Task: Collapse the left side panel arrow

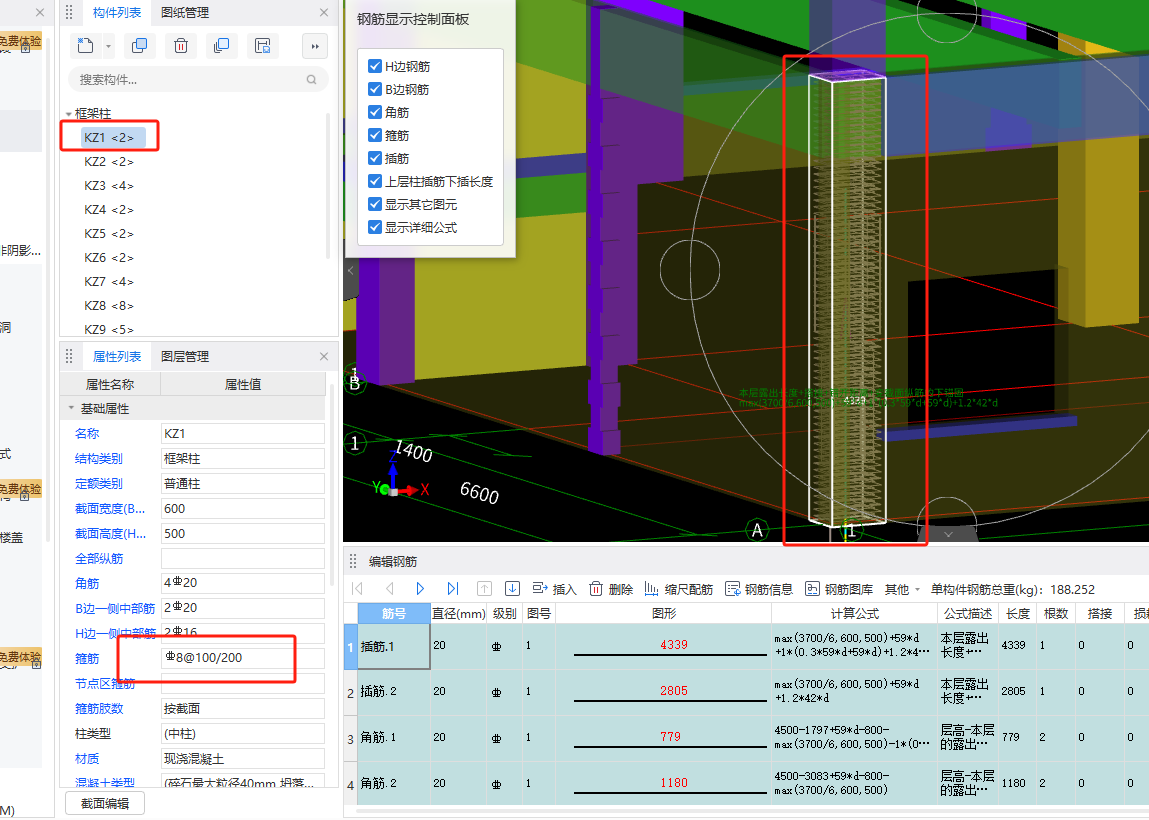Action: click(350, 270)
